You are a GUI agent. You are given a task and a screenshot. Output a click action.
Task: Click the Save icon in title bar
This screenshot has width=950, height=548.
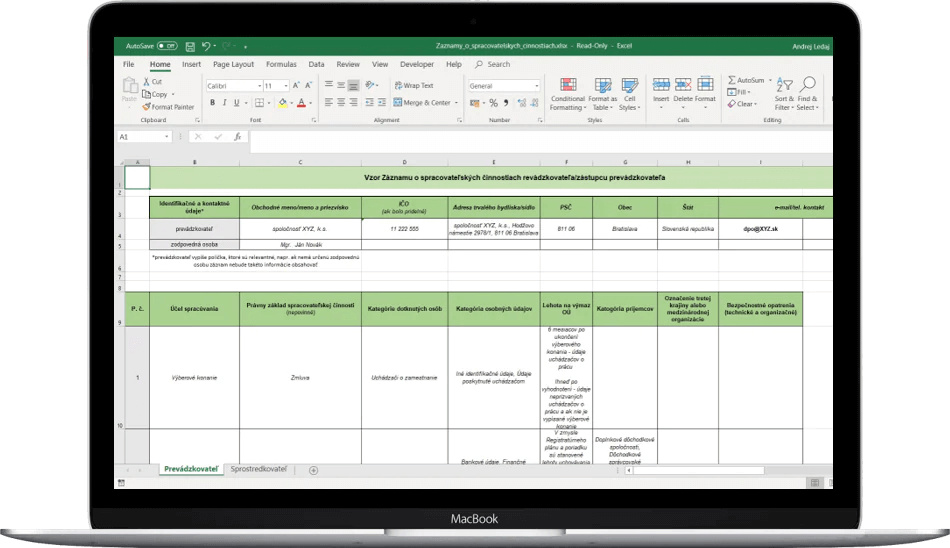188,46
